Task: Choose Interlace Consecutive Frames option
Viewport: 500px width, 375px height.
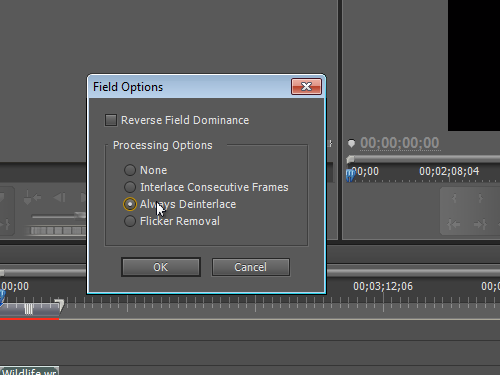Action: click(x=130, y=187)
